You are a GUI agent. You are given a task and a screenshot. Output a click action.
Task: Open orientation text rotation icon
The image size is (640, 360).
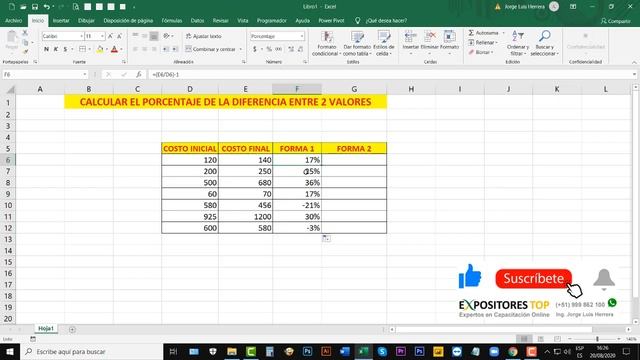166,36
